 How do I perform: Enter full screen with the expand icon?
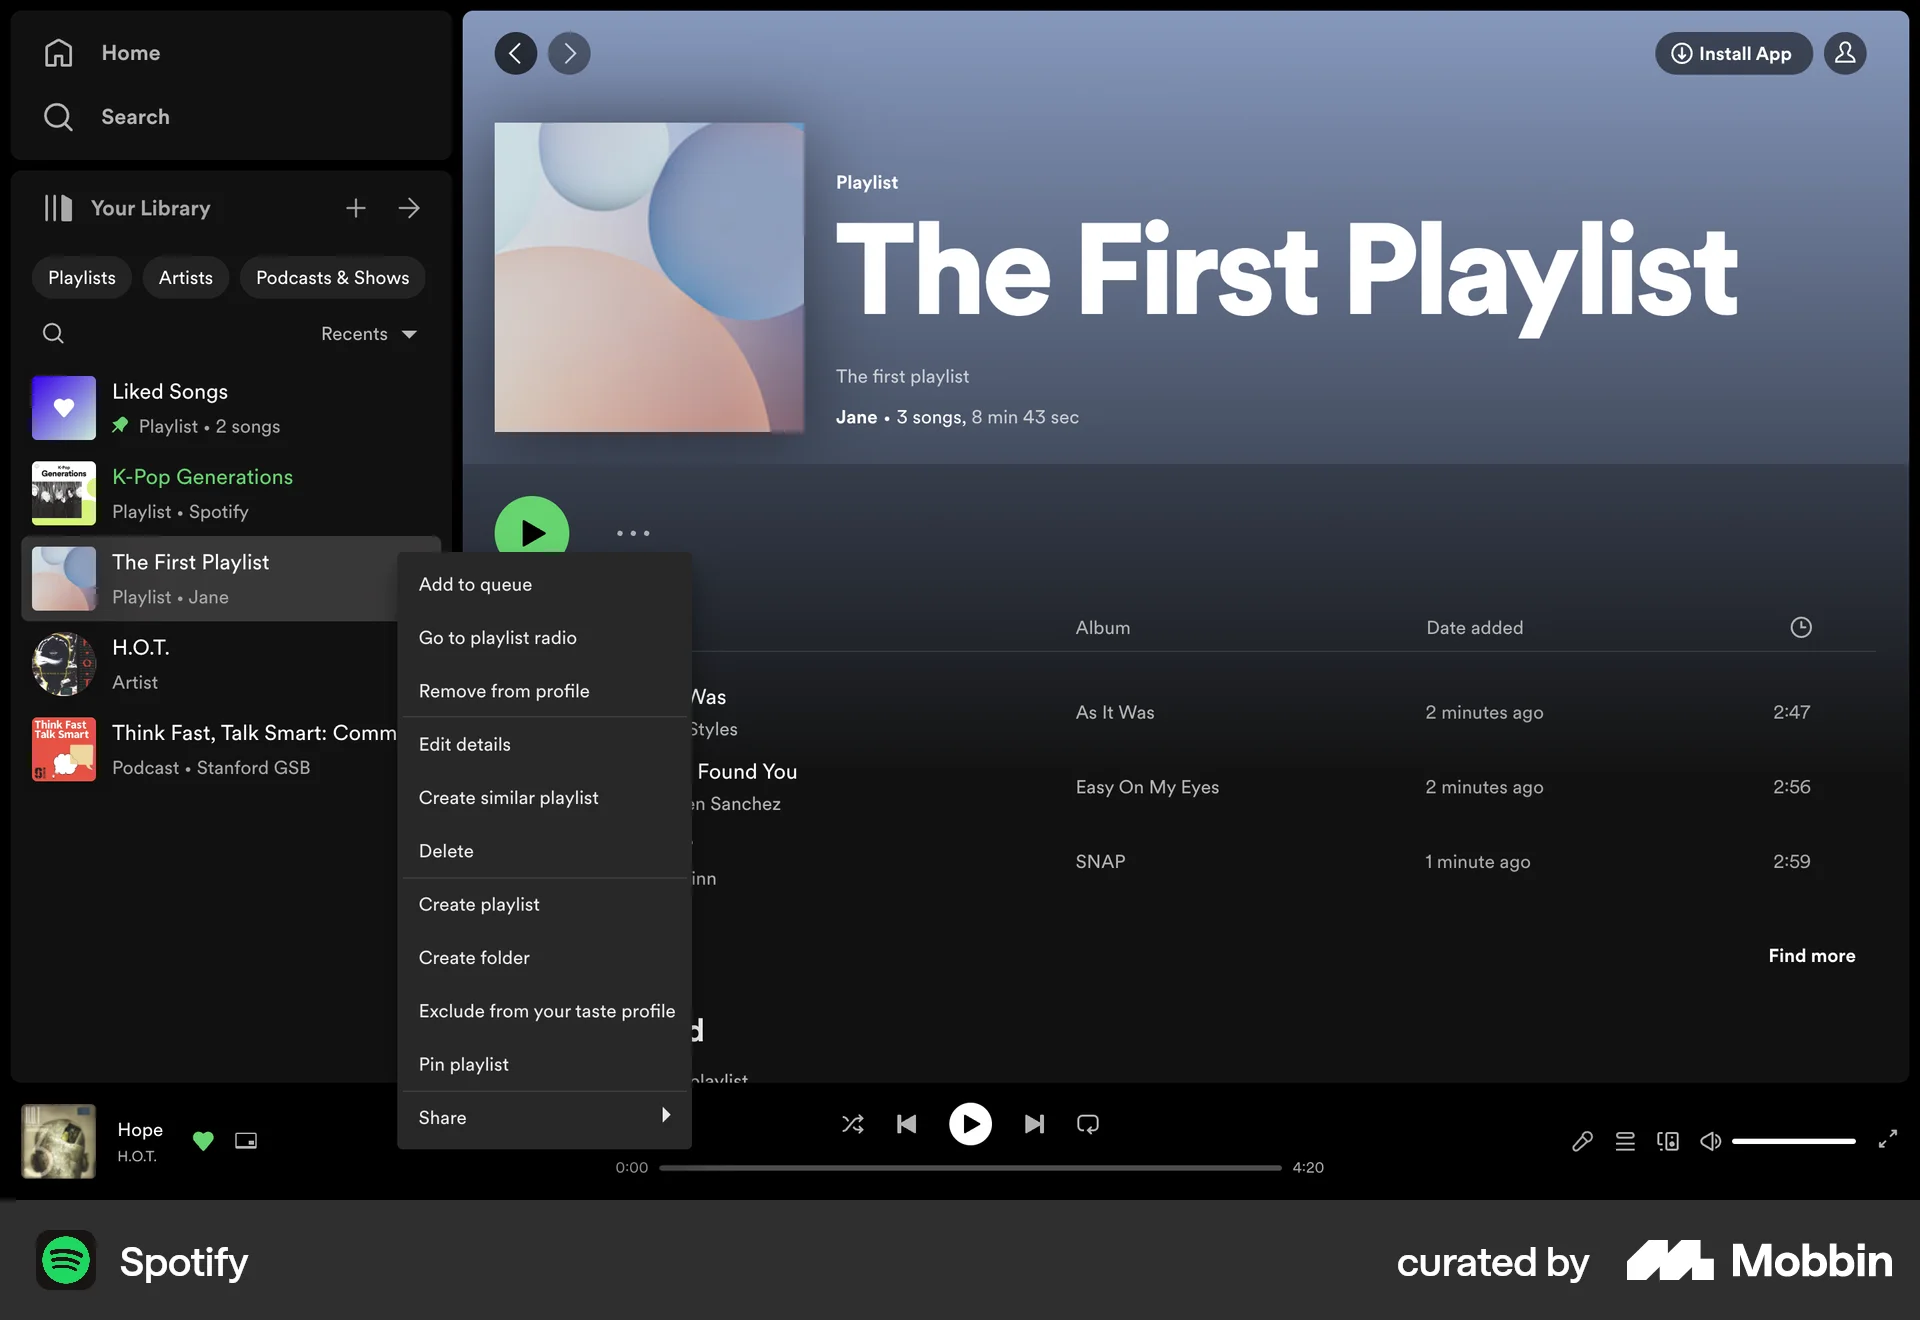1888,1141
